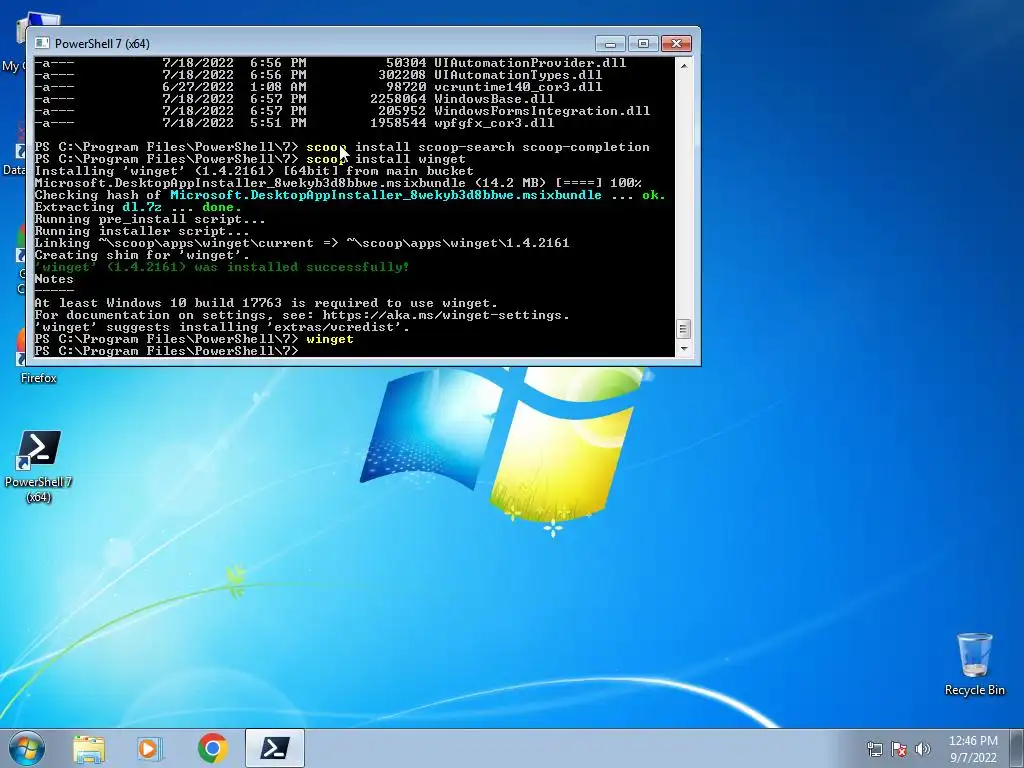This screenshot has width=1024, height=768.
Task: Click the WindowsFormsIntegration.dll listing
Action: tap(342, 111)
